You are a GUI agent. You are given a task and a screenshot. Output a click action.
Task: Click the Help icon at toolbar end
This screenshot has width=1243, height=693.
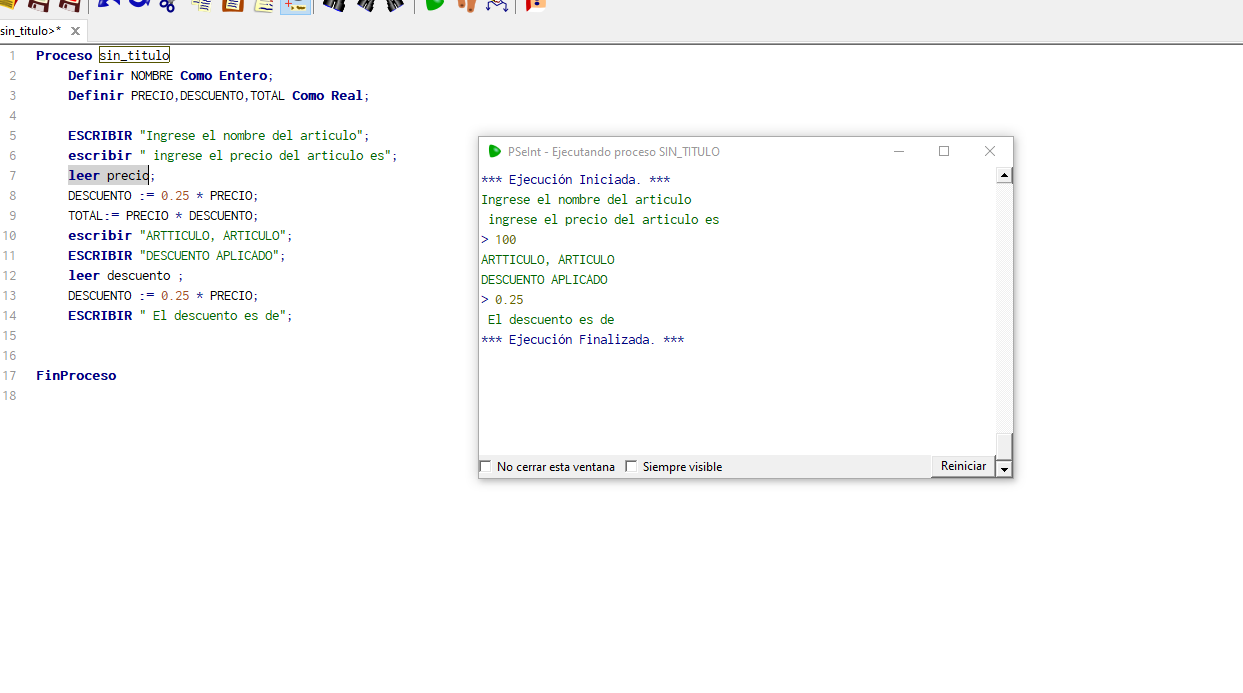(536, 5)
